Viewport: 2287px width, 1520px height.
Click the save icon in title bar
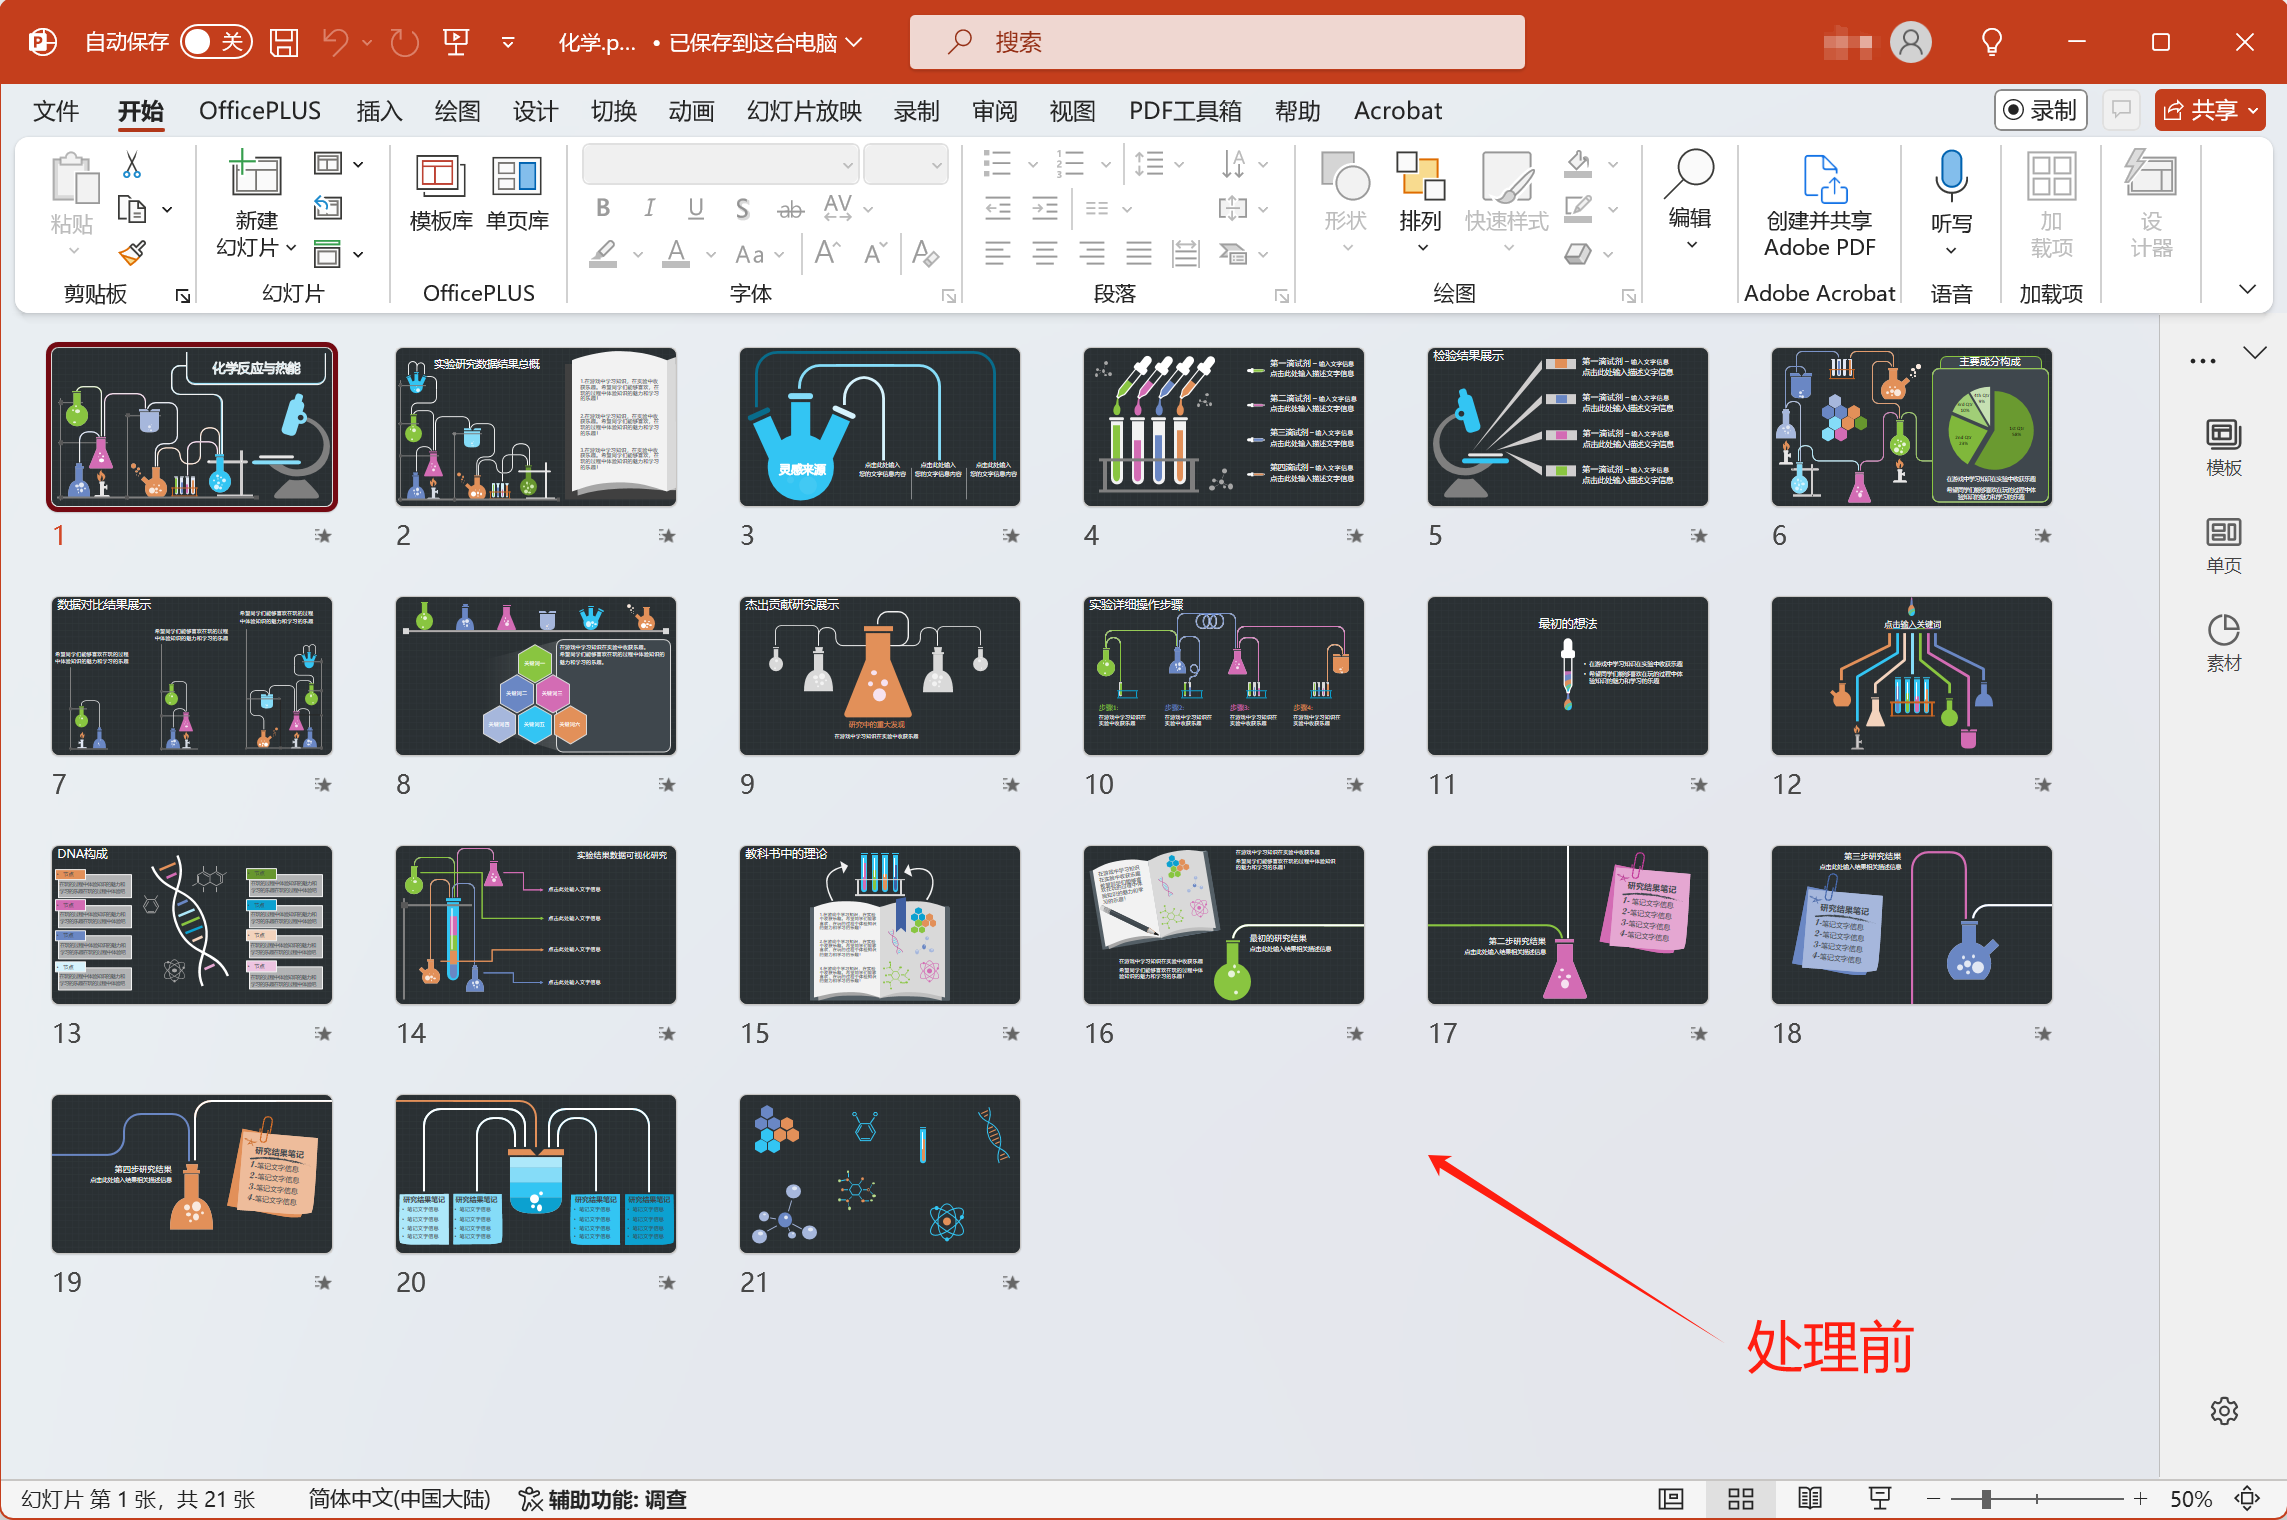[x=284, y=42]
